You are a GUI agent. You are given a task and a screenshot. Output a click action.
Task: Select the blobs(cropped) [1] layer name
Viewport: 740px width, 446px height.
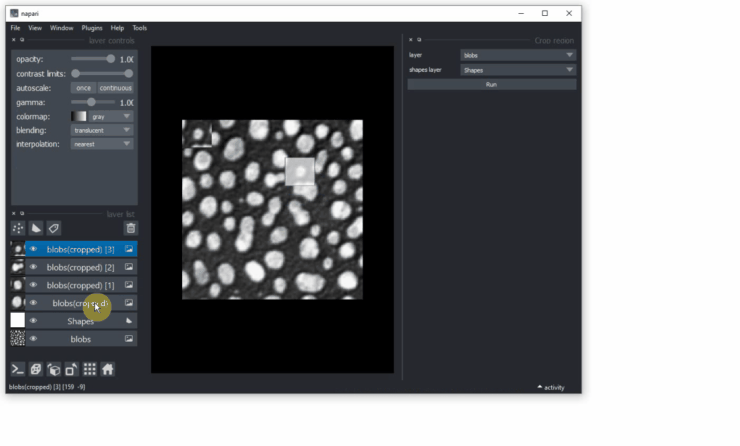pyautogui.click(x=80, y=285)
